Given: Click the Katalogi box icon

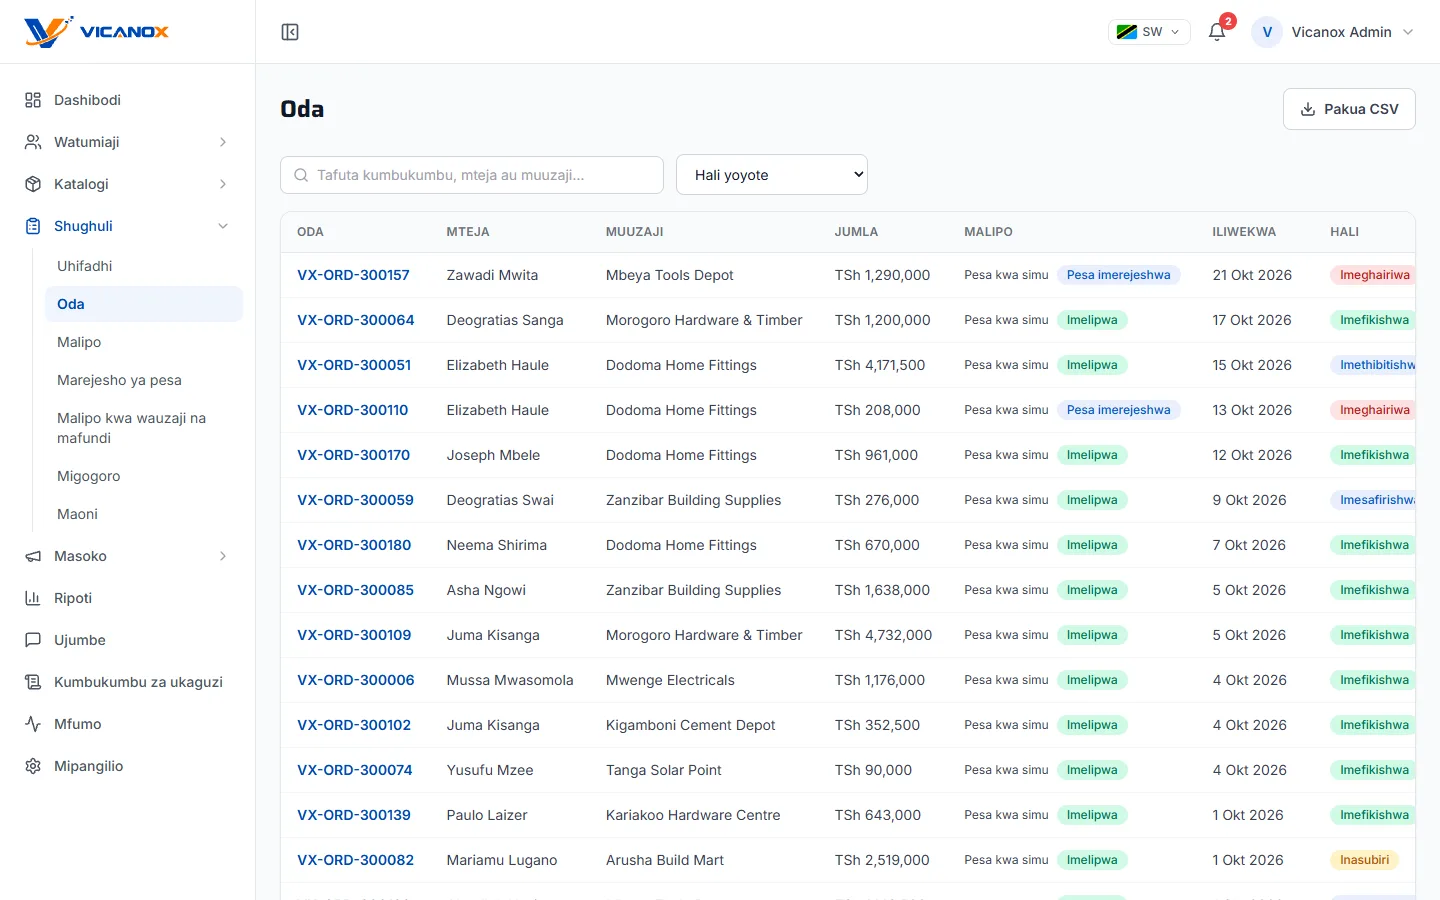Looking at the screenshot, I should [x=33, y=184].
